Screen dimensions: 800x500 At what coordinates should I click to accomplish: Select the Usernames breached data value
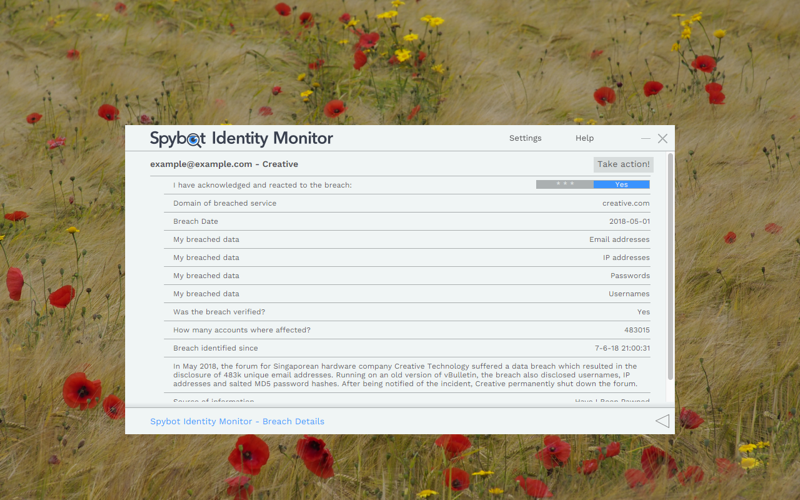tap(629, 294)
